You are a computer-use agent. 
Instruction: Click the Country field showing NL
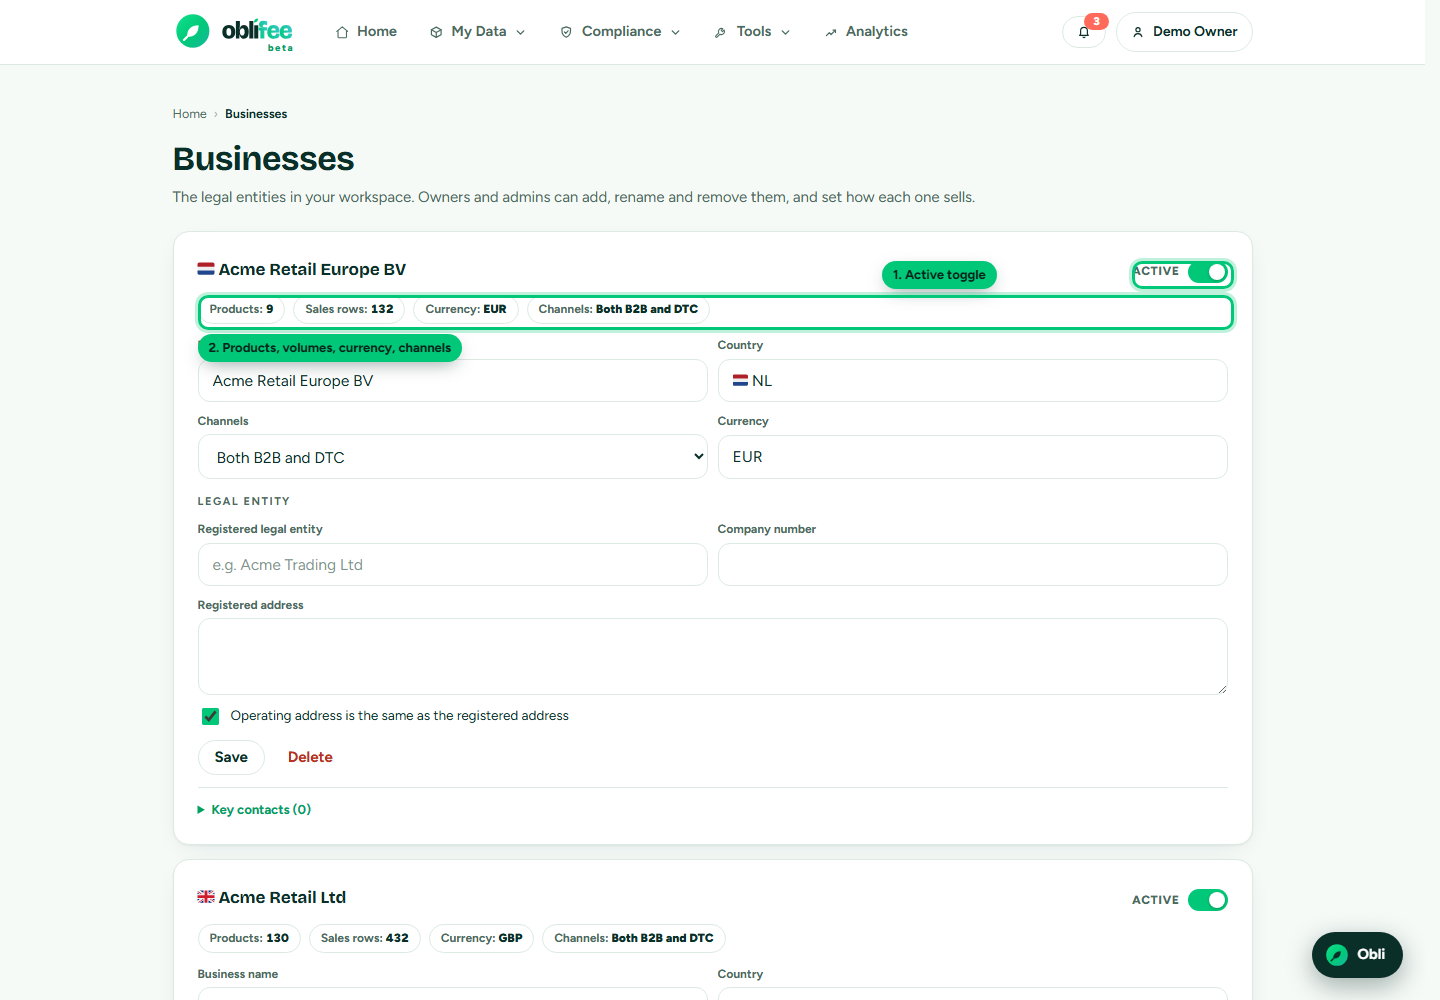point(973,381)
